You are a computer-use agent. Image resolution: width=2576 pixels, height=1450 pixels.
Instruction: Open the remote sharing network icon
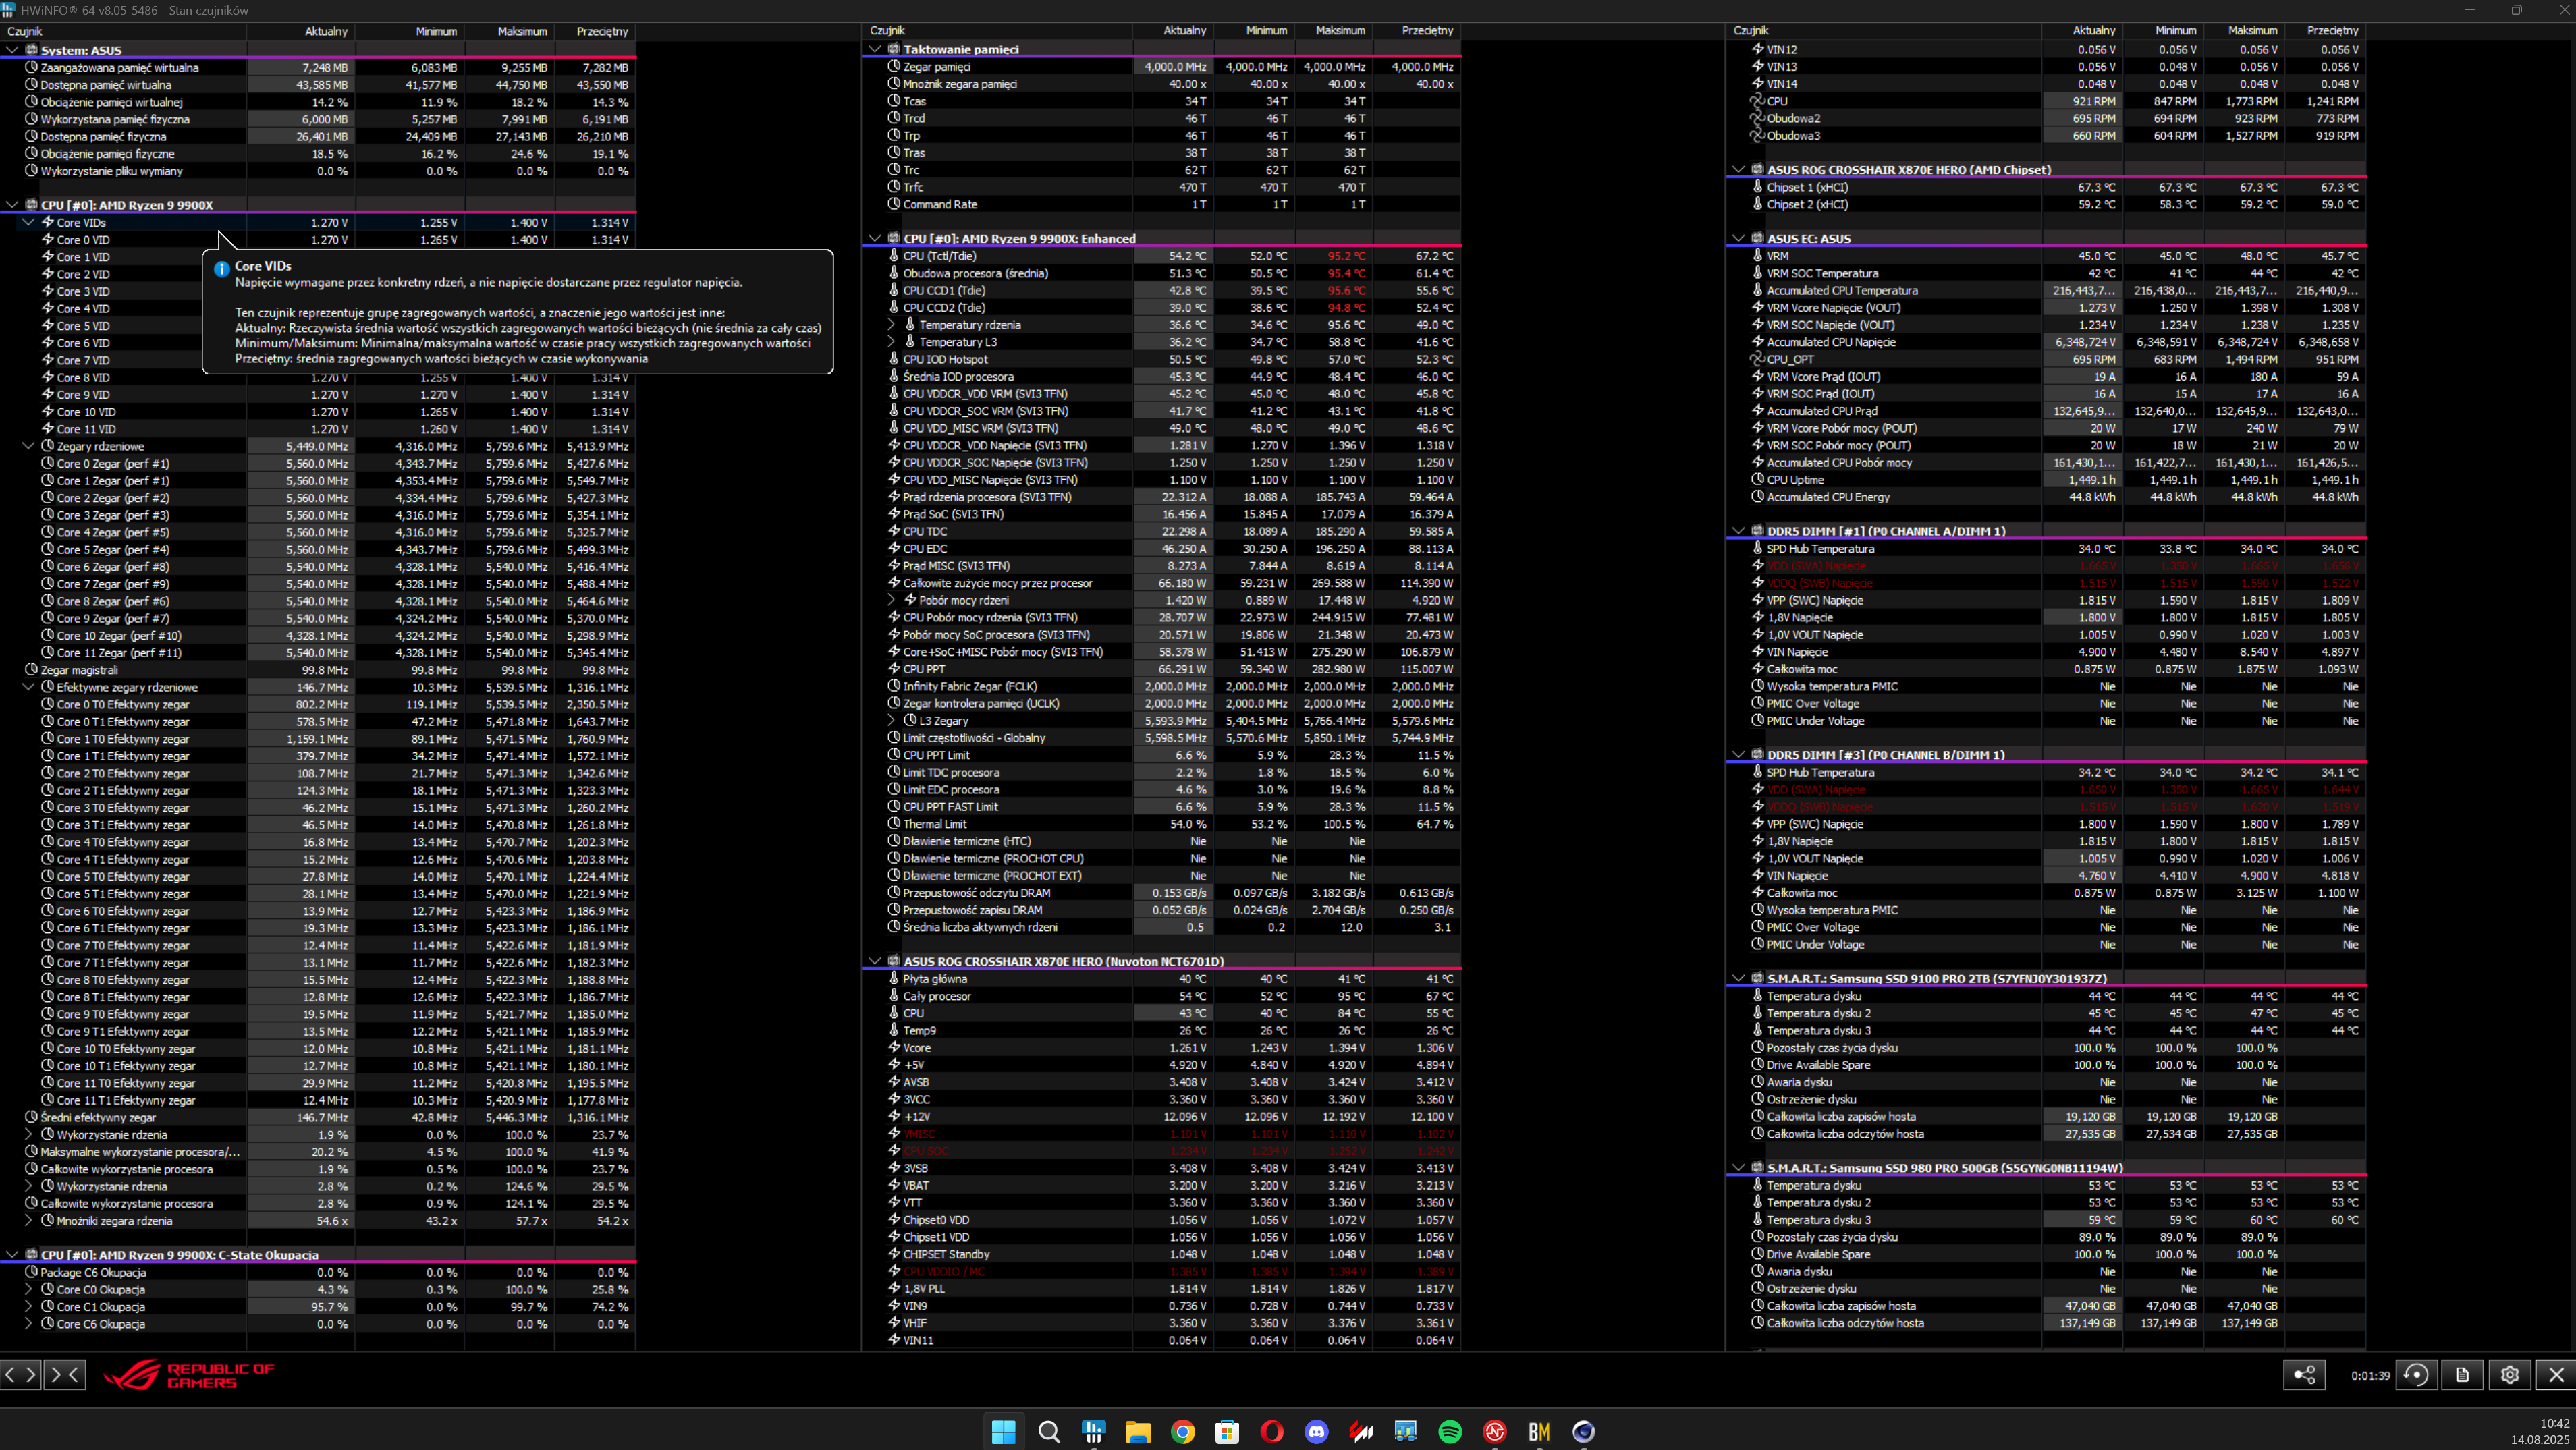pos(2304,1375)
